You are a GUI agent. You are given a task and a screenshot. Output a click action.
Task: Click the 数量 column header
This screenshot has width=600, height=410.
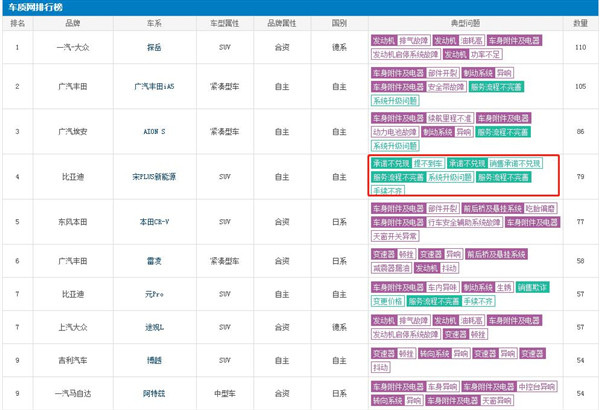pyautogui.click(x=580, y=23)
